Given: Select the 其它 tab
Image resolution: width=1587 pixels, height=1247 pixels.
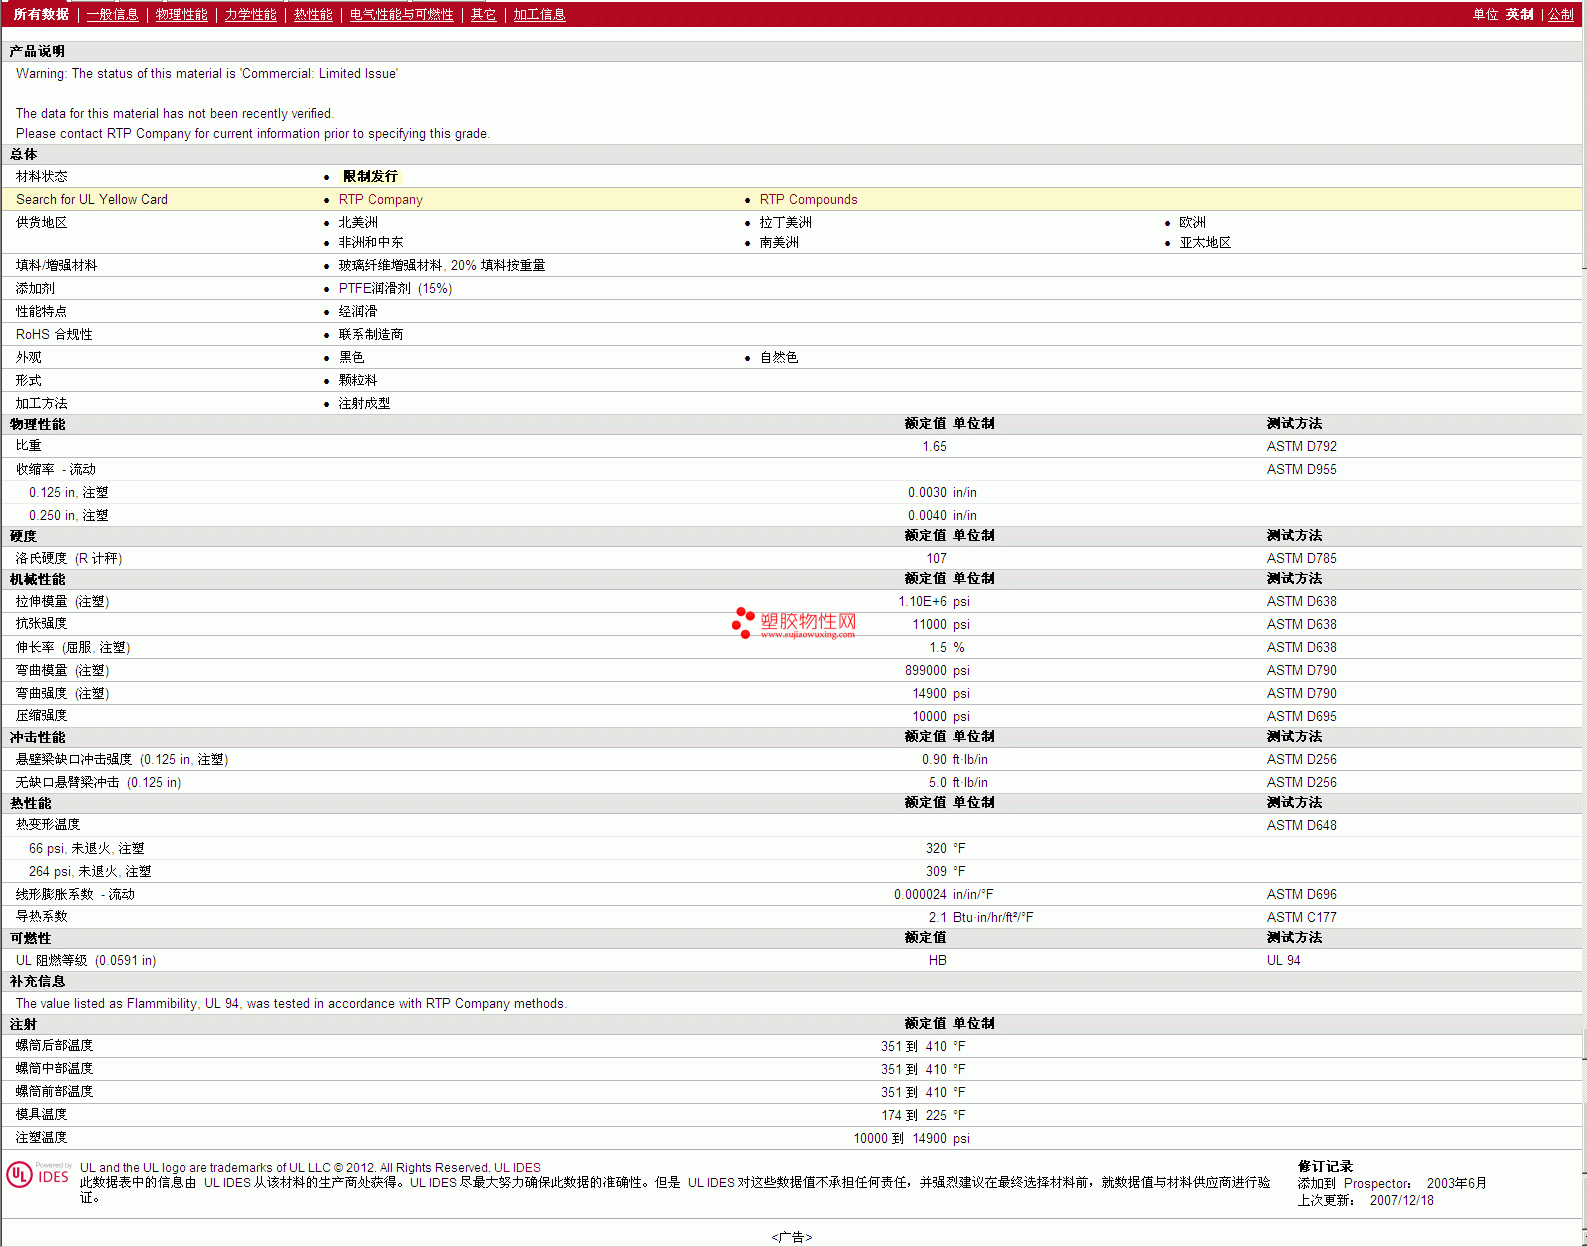Looking at the screenshot, I should click(483, 14).
